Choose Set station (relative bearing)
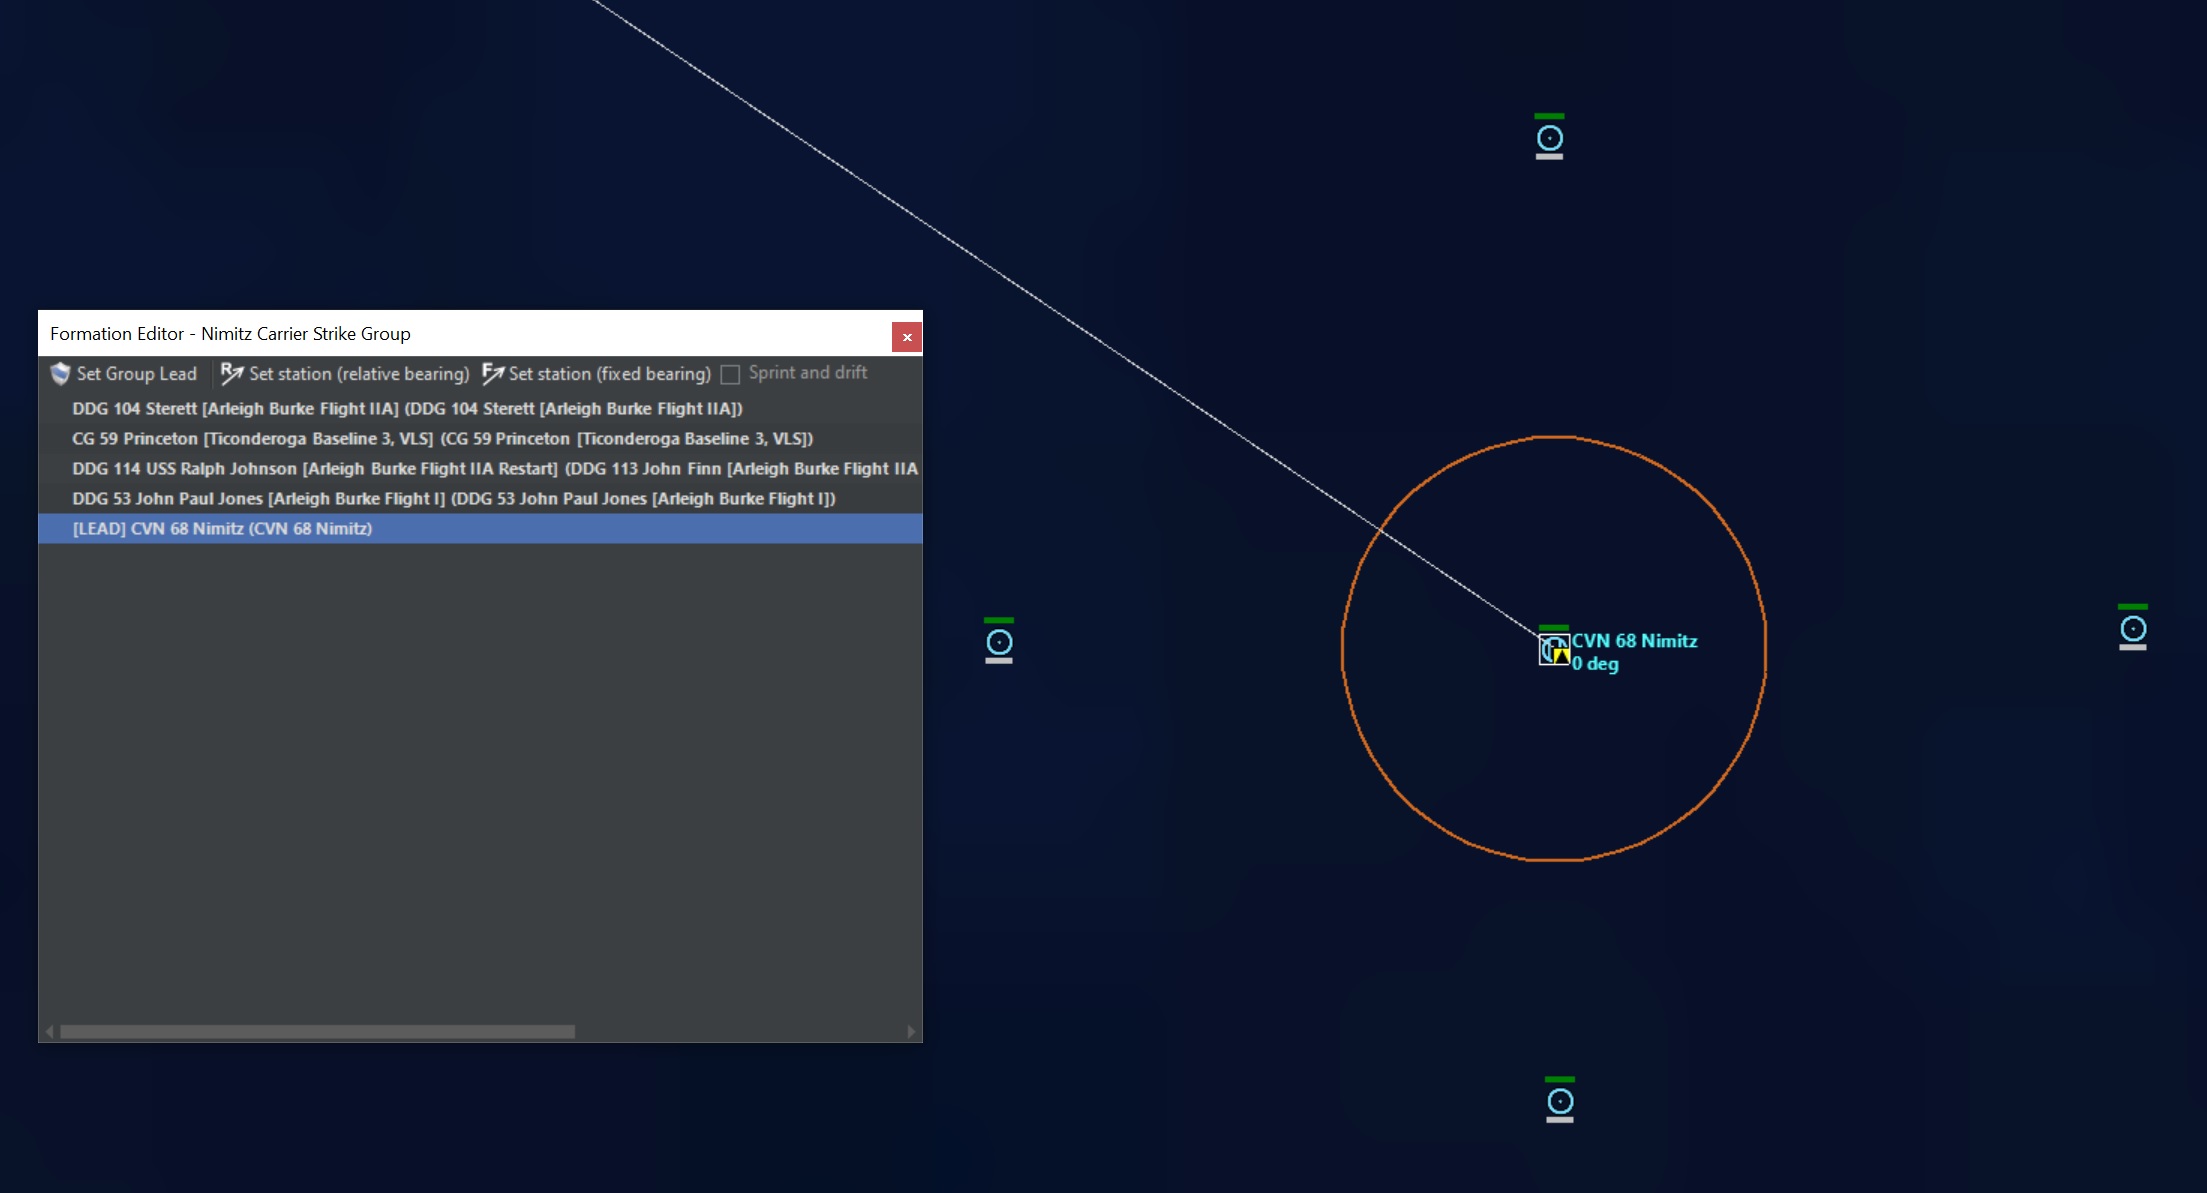The image size is (2207, 1193). [x=359, y=374]
